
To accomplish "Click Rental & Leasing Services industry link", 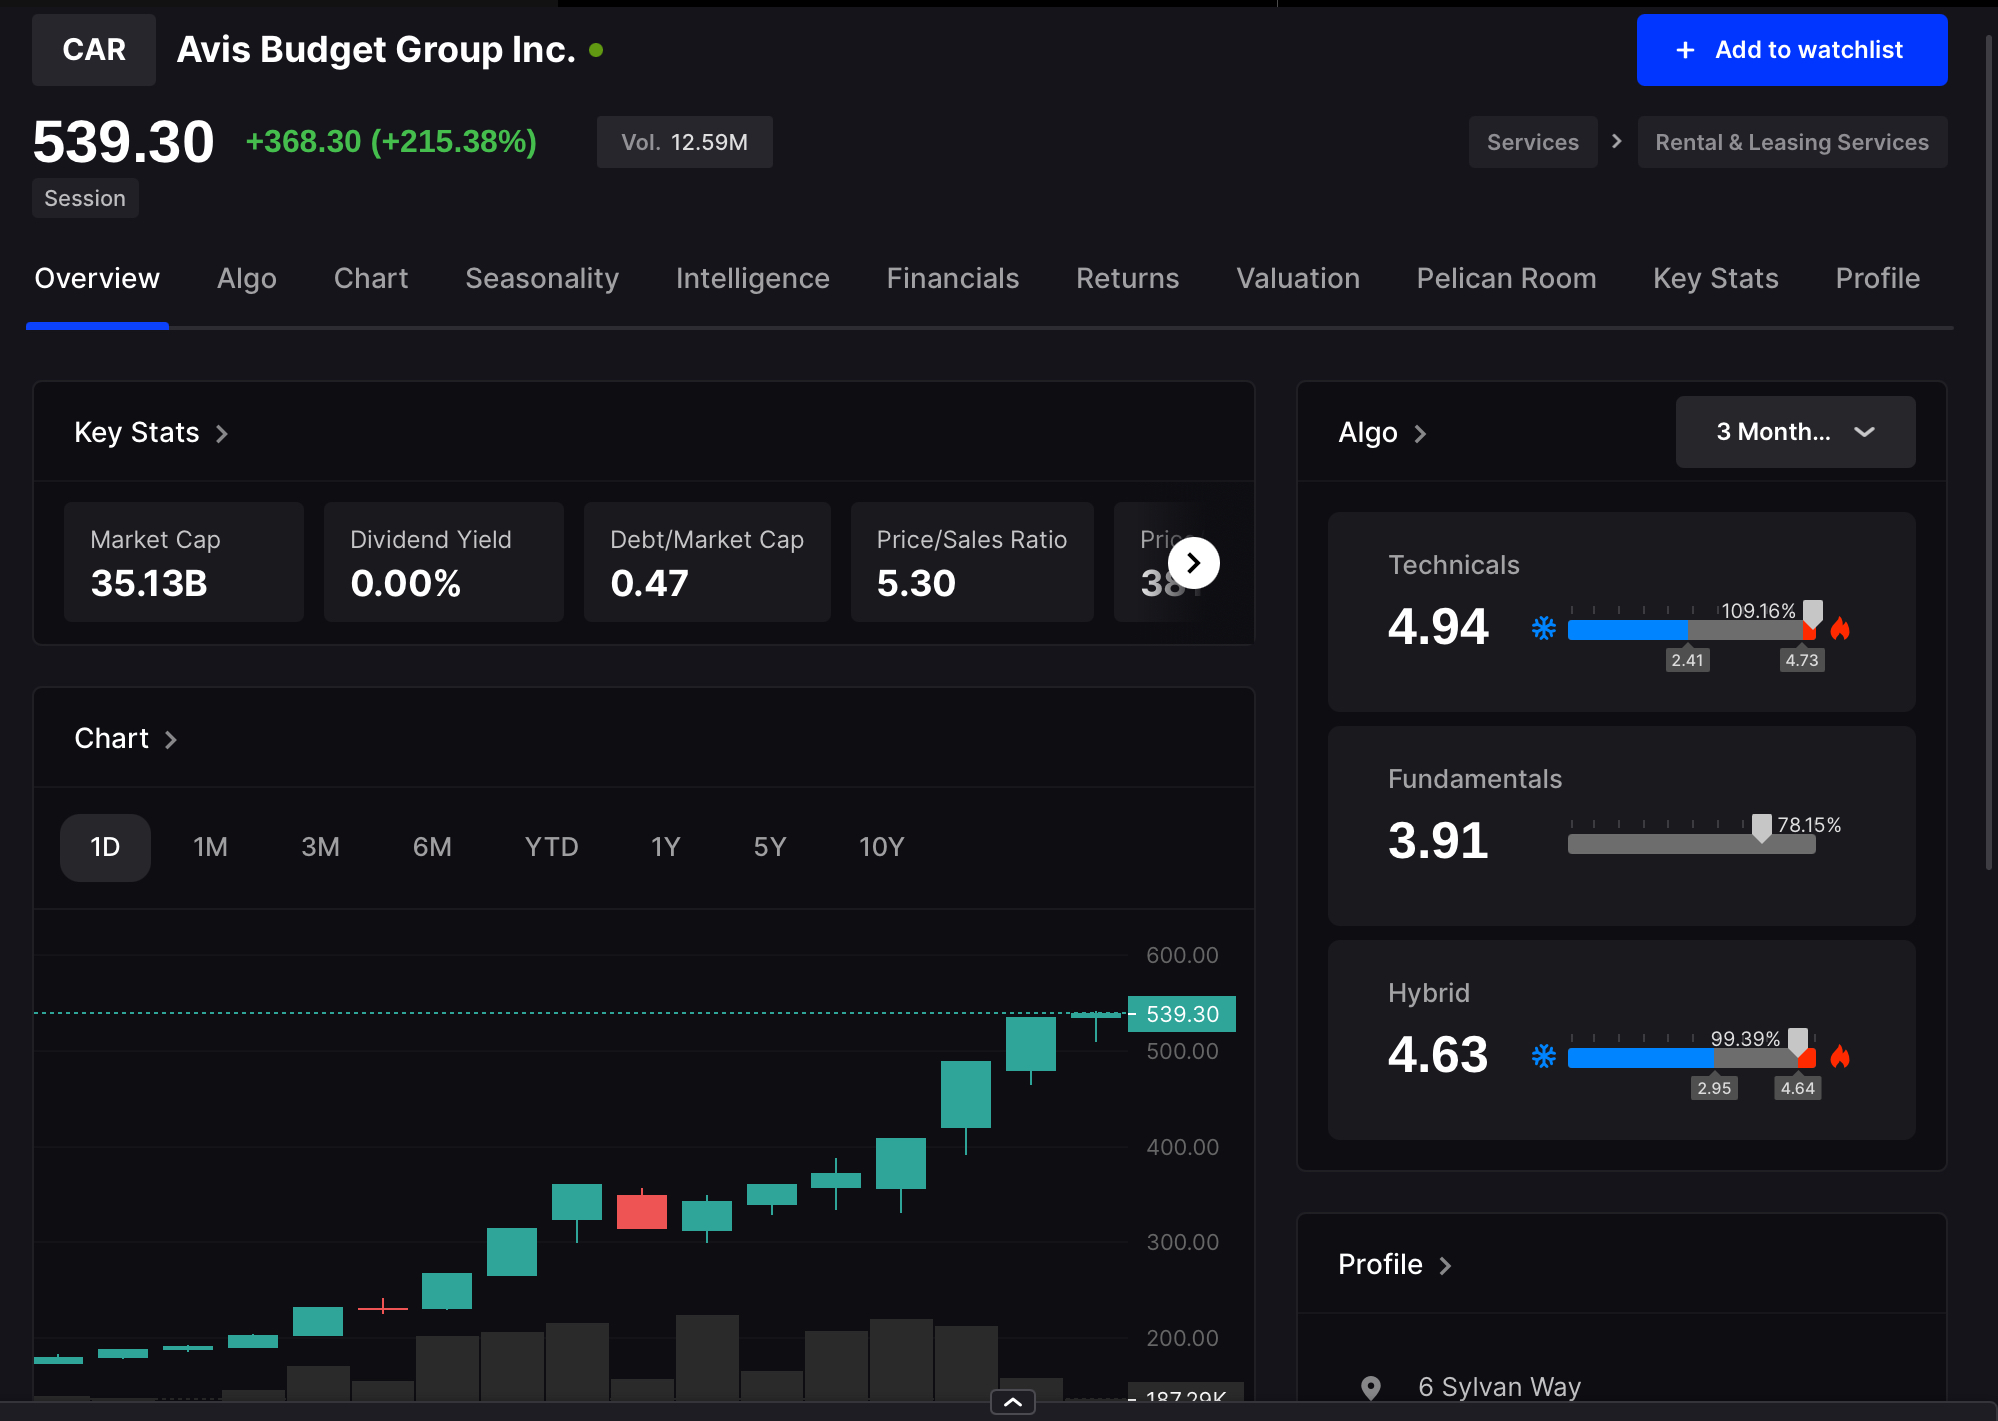I will click(1792, 142).
